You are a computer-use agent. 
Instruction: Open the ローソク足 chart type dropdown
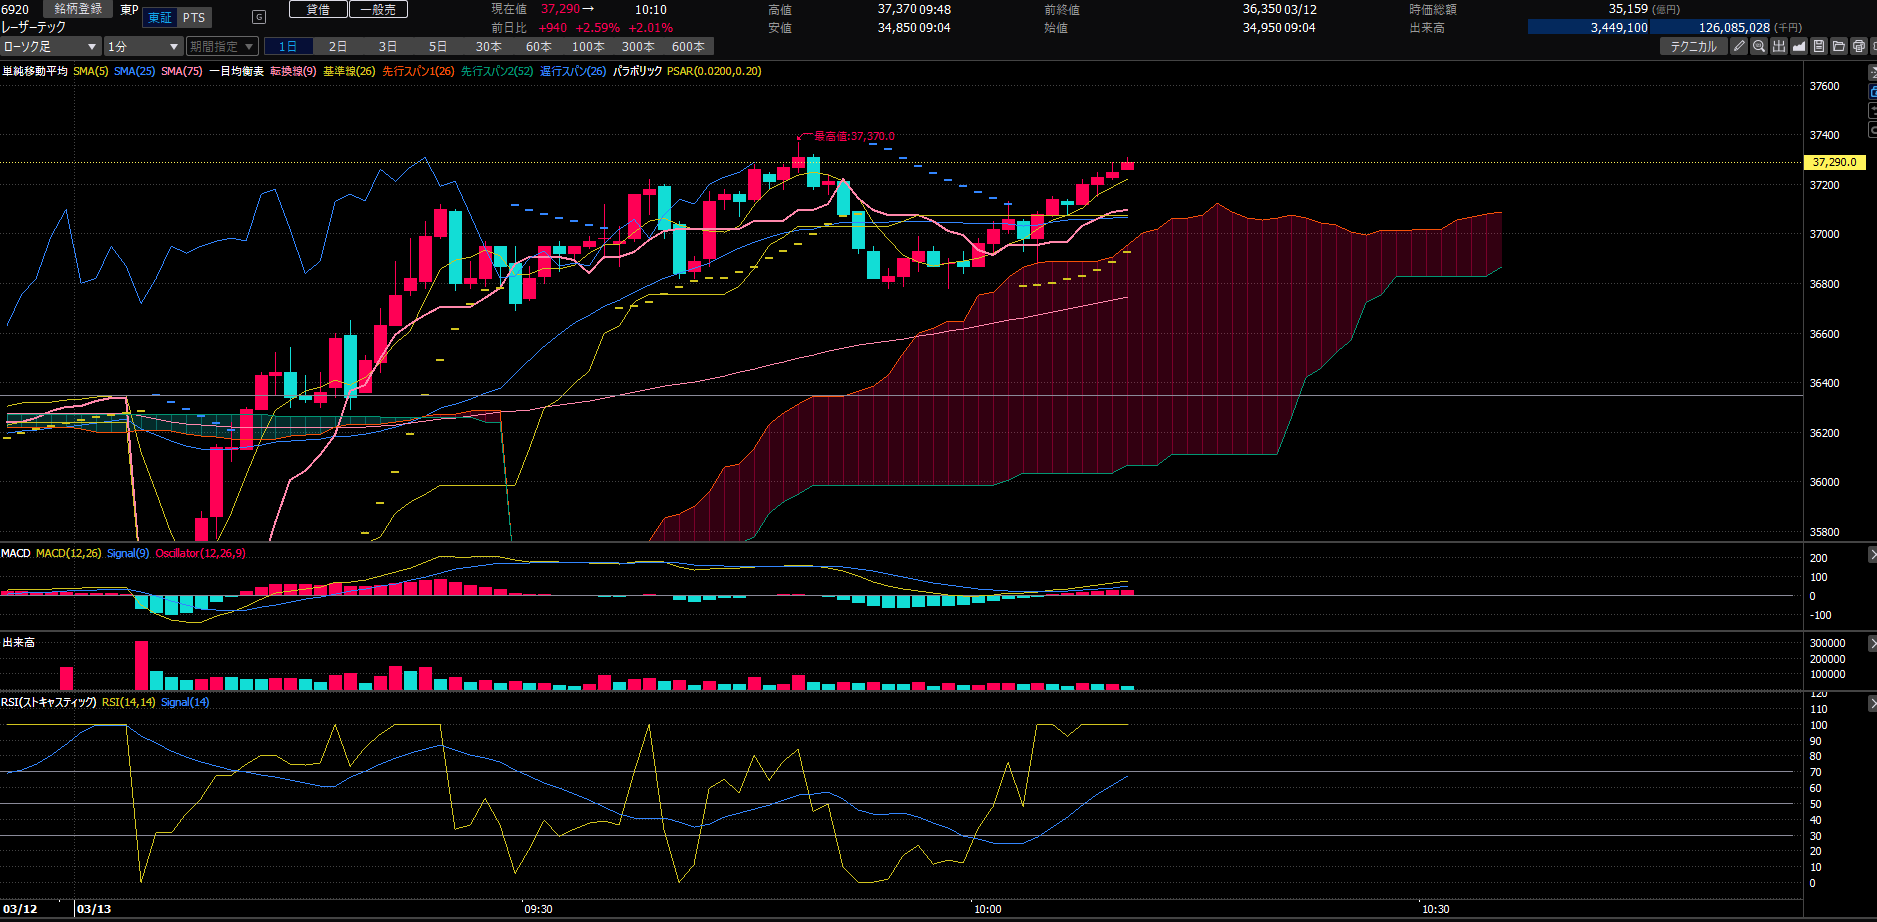click(x=50, y=47)
